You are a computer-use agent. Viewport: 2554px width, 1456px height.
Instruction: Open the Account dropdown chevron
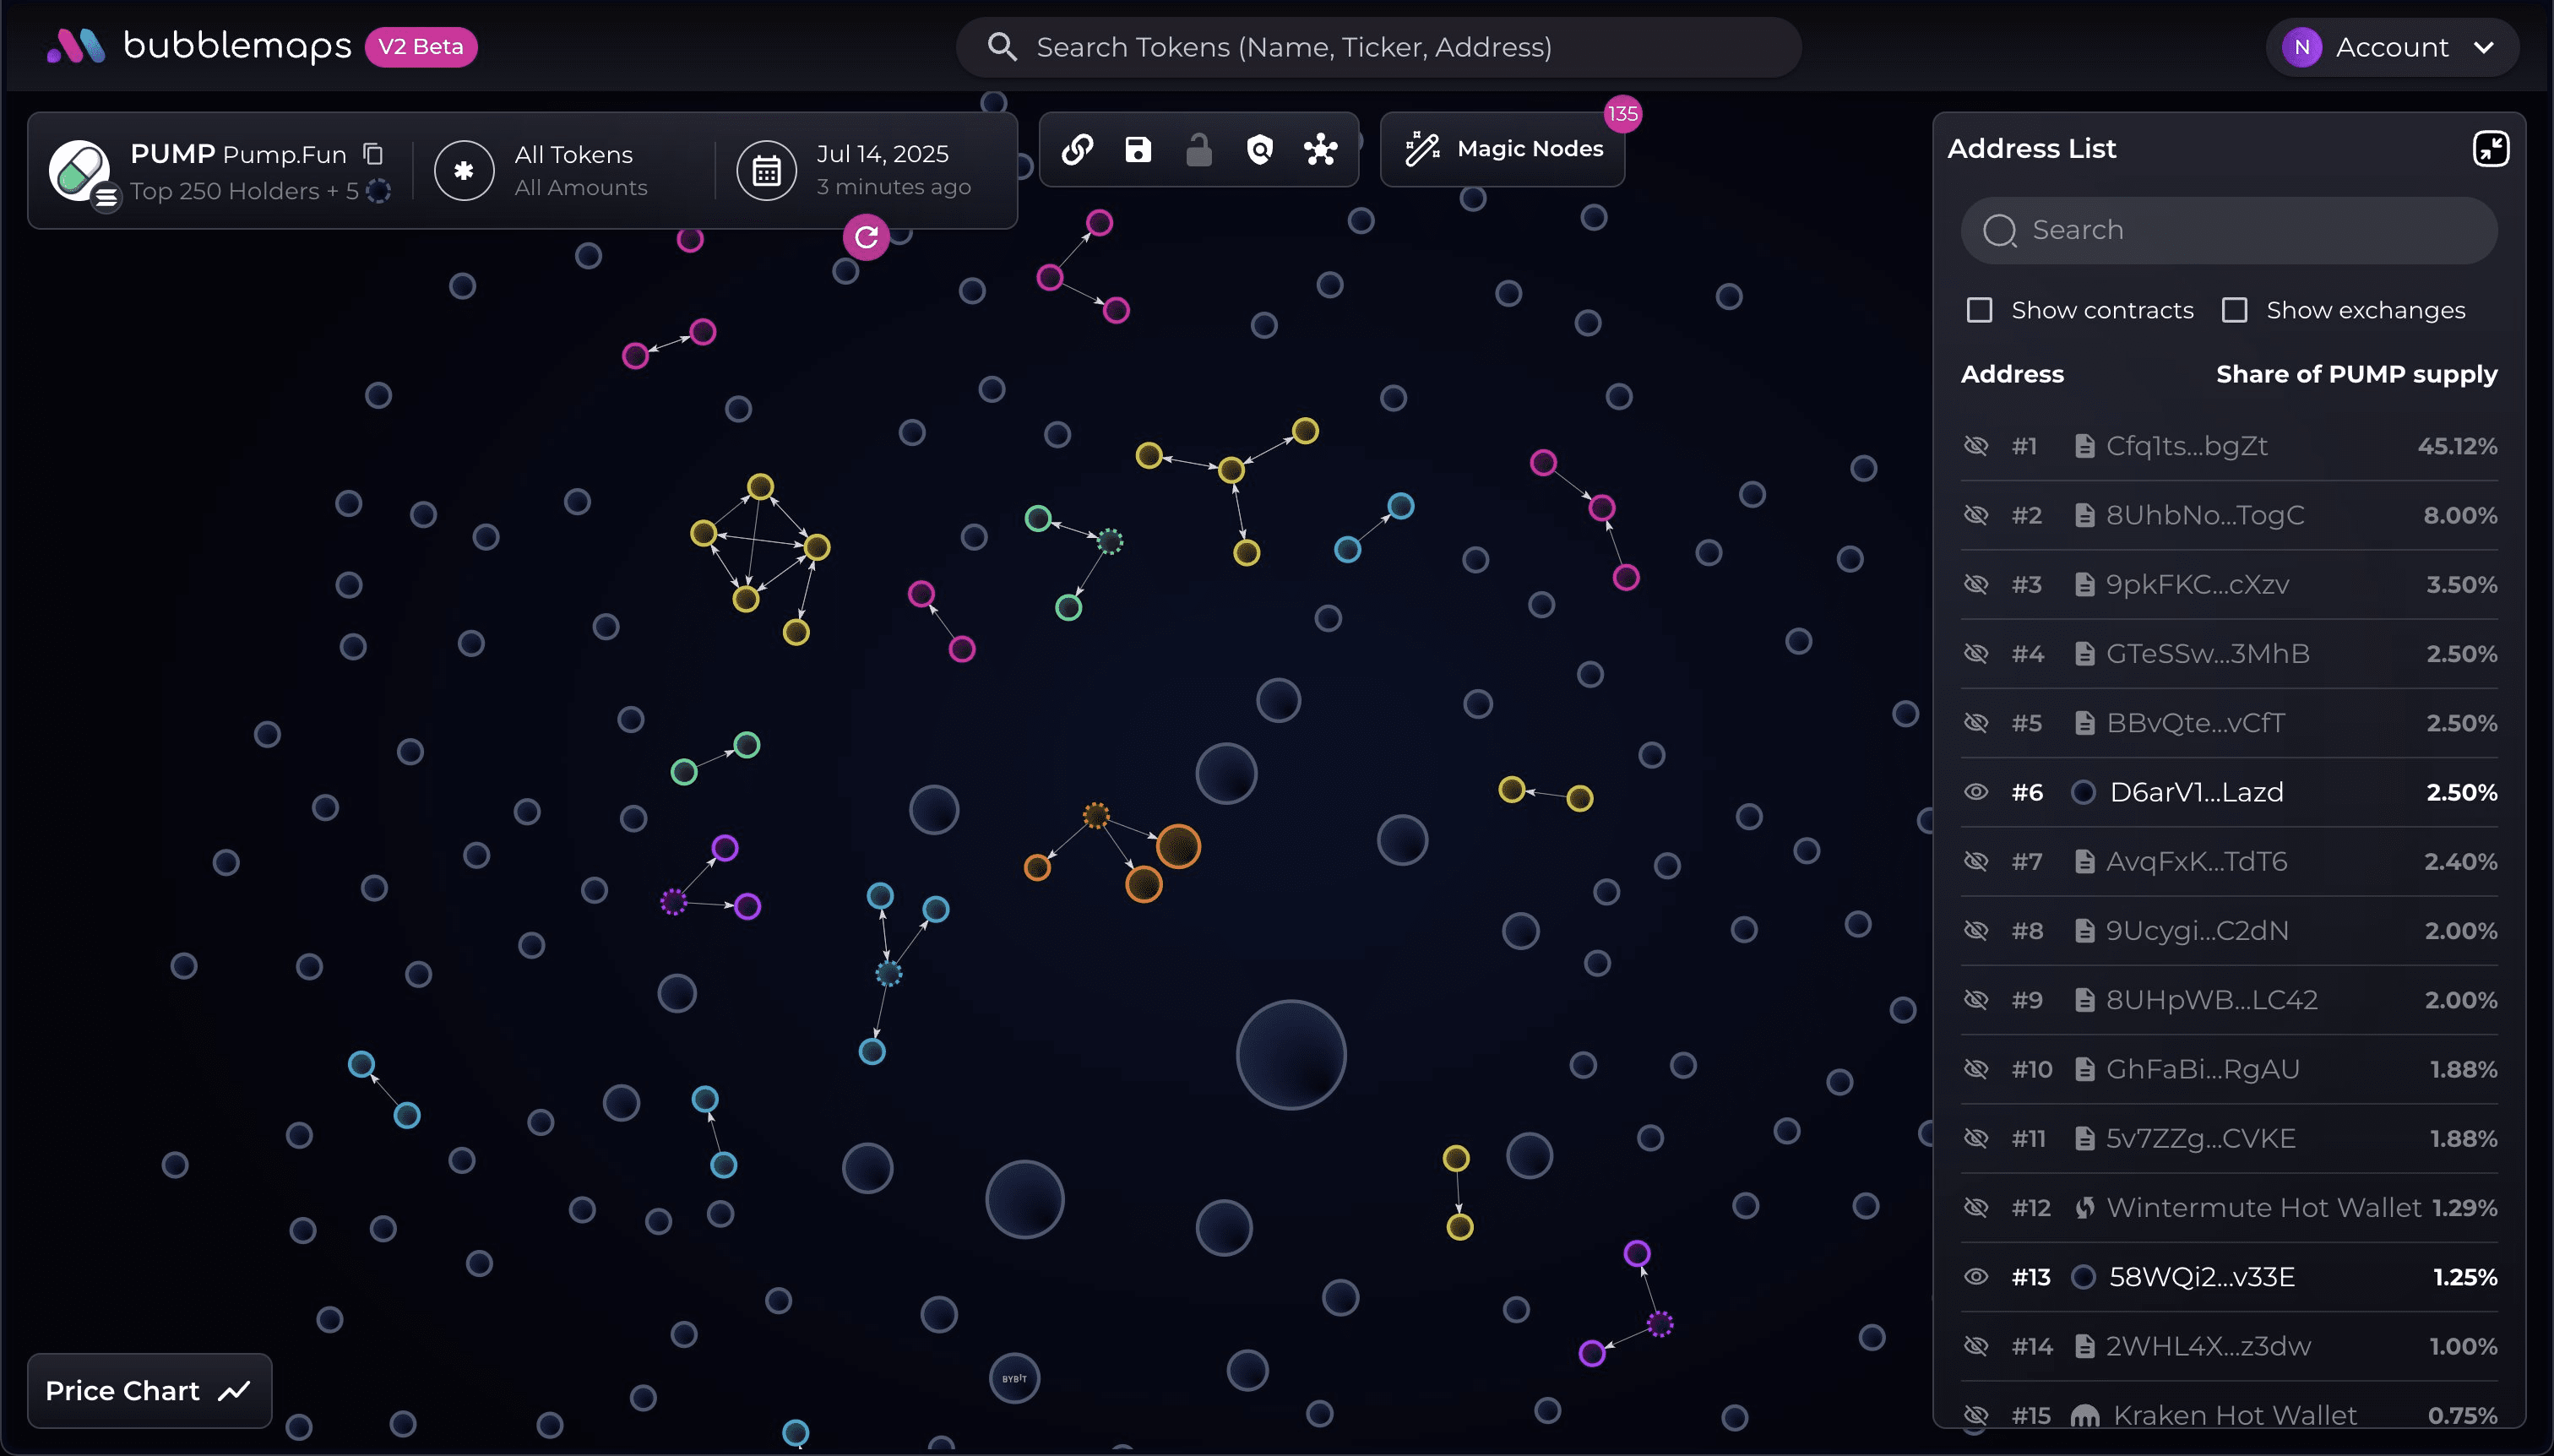(2483, 47)
